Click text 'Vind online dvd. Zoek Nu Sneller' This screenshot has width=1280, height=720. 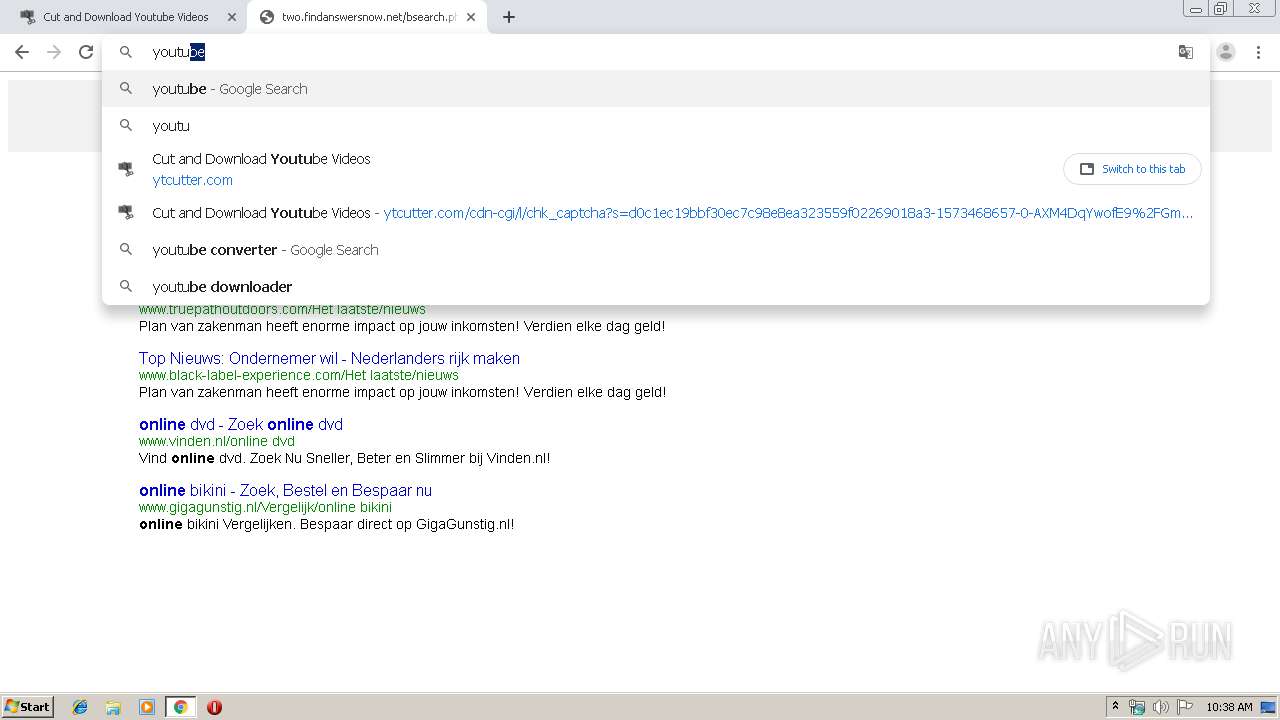click(x=344, y=458)
